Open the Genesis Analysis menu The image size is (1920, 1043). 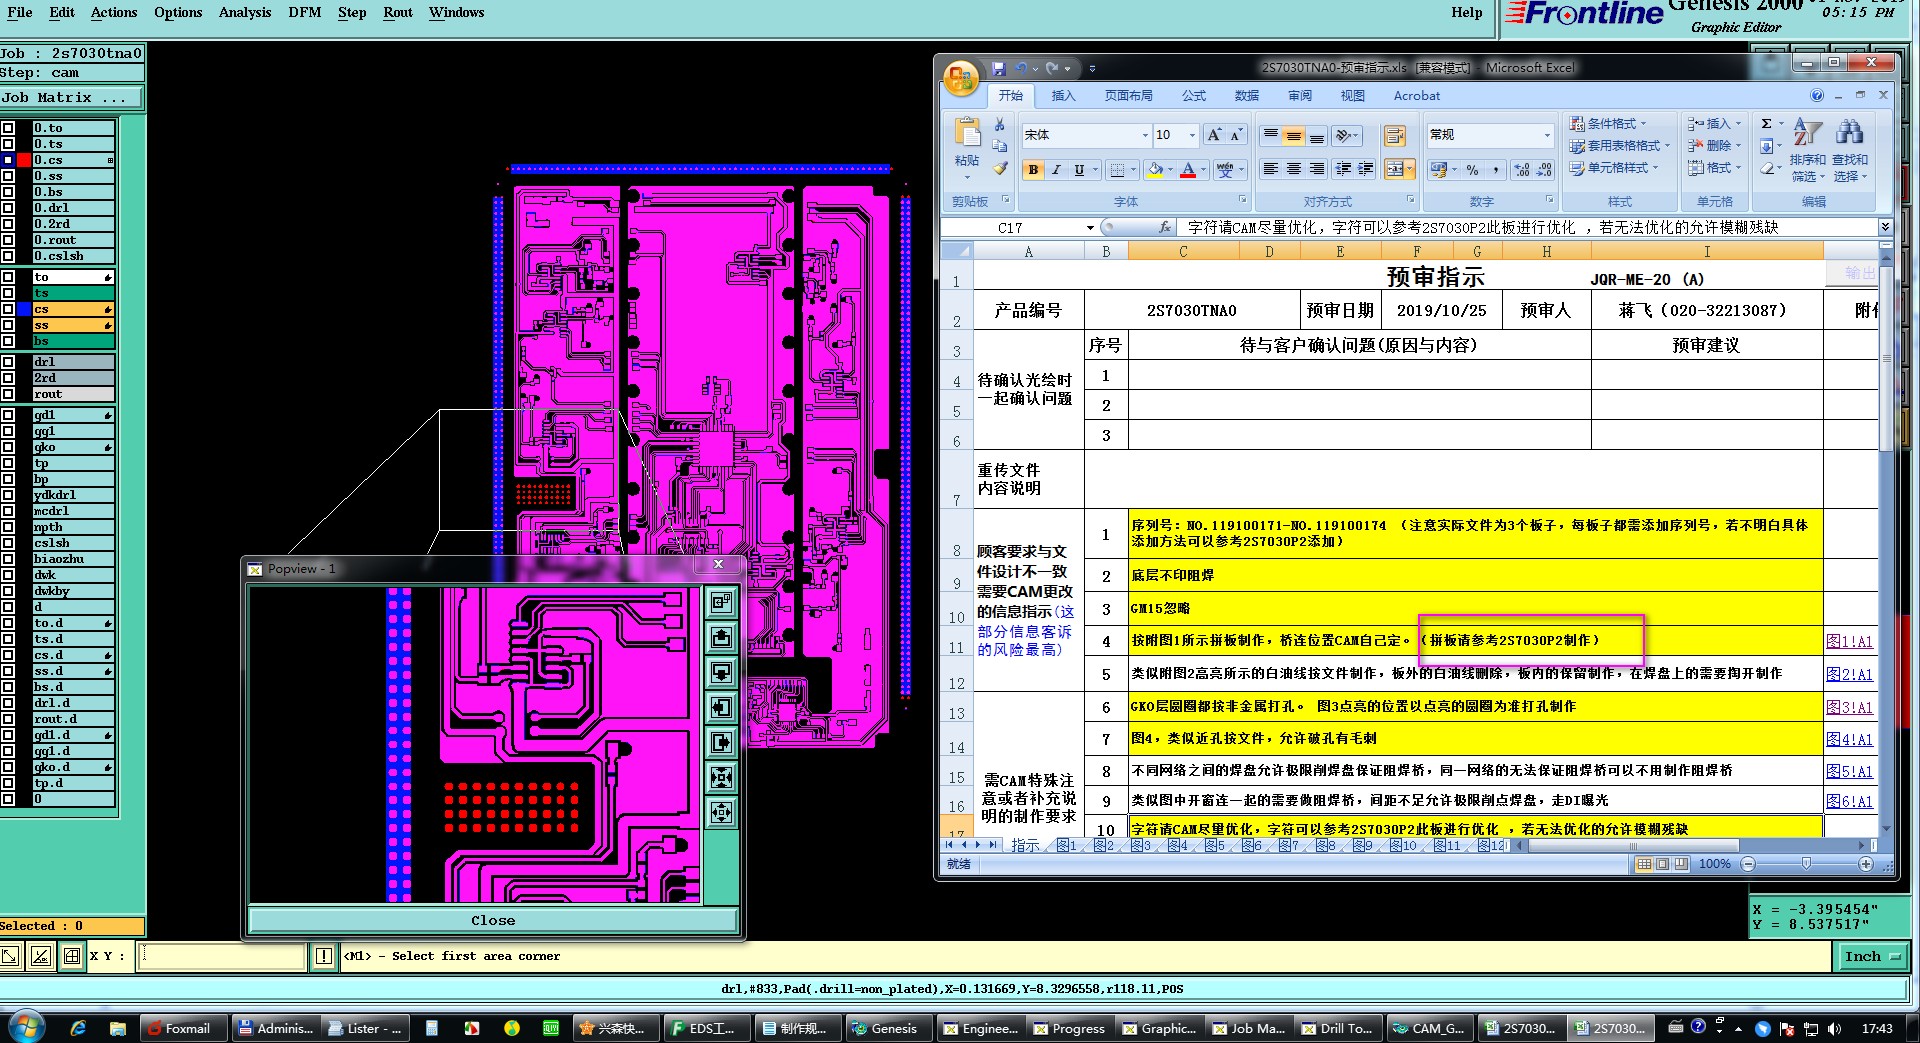(x=245, y=12)
